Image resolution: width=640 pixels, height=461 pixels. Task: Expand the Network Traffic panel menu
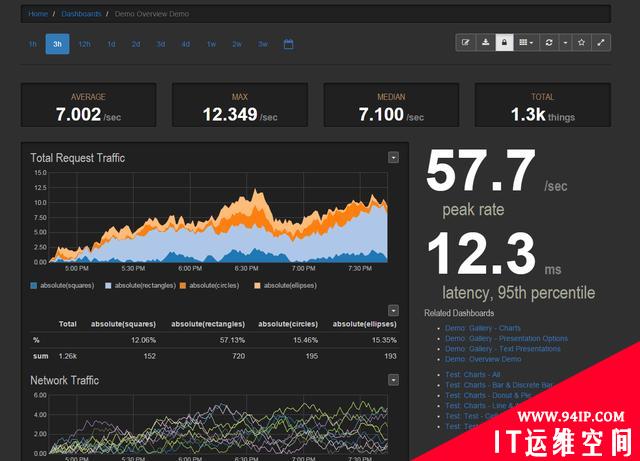click(x=393, y=380)
